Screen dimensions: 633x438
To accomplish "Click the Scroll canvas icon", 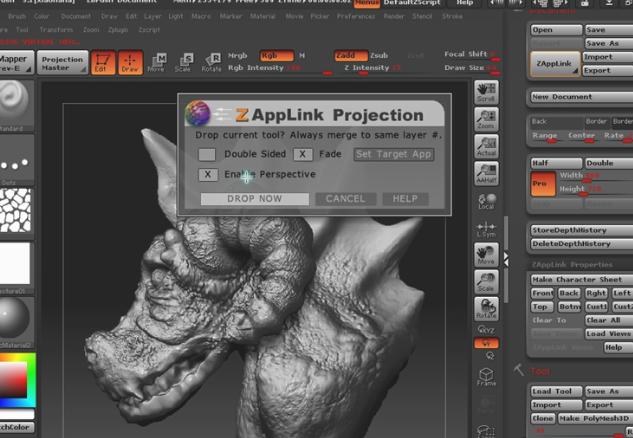I will [x=487, y=92].
